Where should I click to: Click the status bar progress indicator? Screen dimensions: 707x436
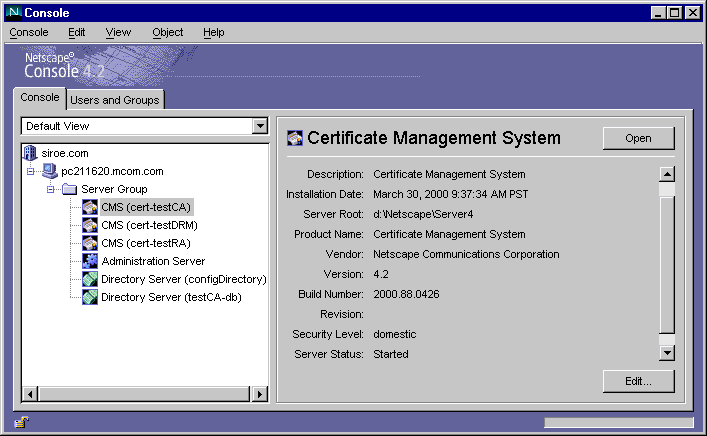[619, 422]
